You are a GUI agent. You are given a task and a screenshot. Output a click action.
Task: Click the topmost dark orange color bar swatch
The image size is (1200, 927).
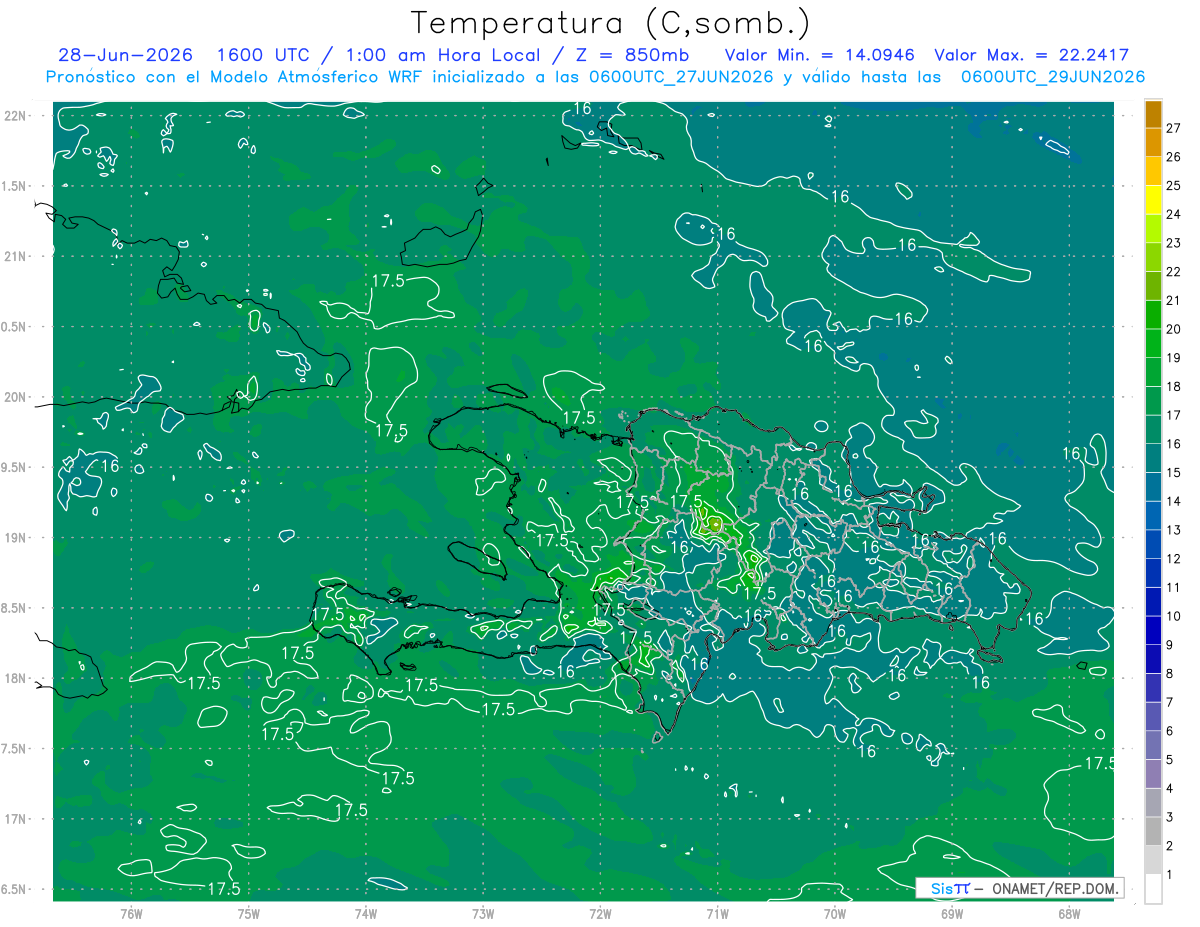(x=1153, y=113)
